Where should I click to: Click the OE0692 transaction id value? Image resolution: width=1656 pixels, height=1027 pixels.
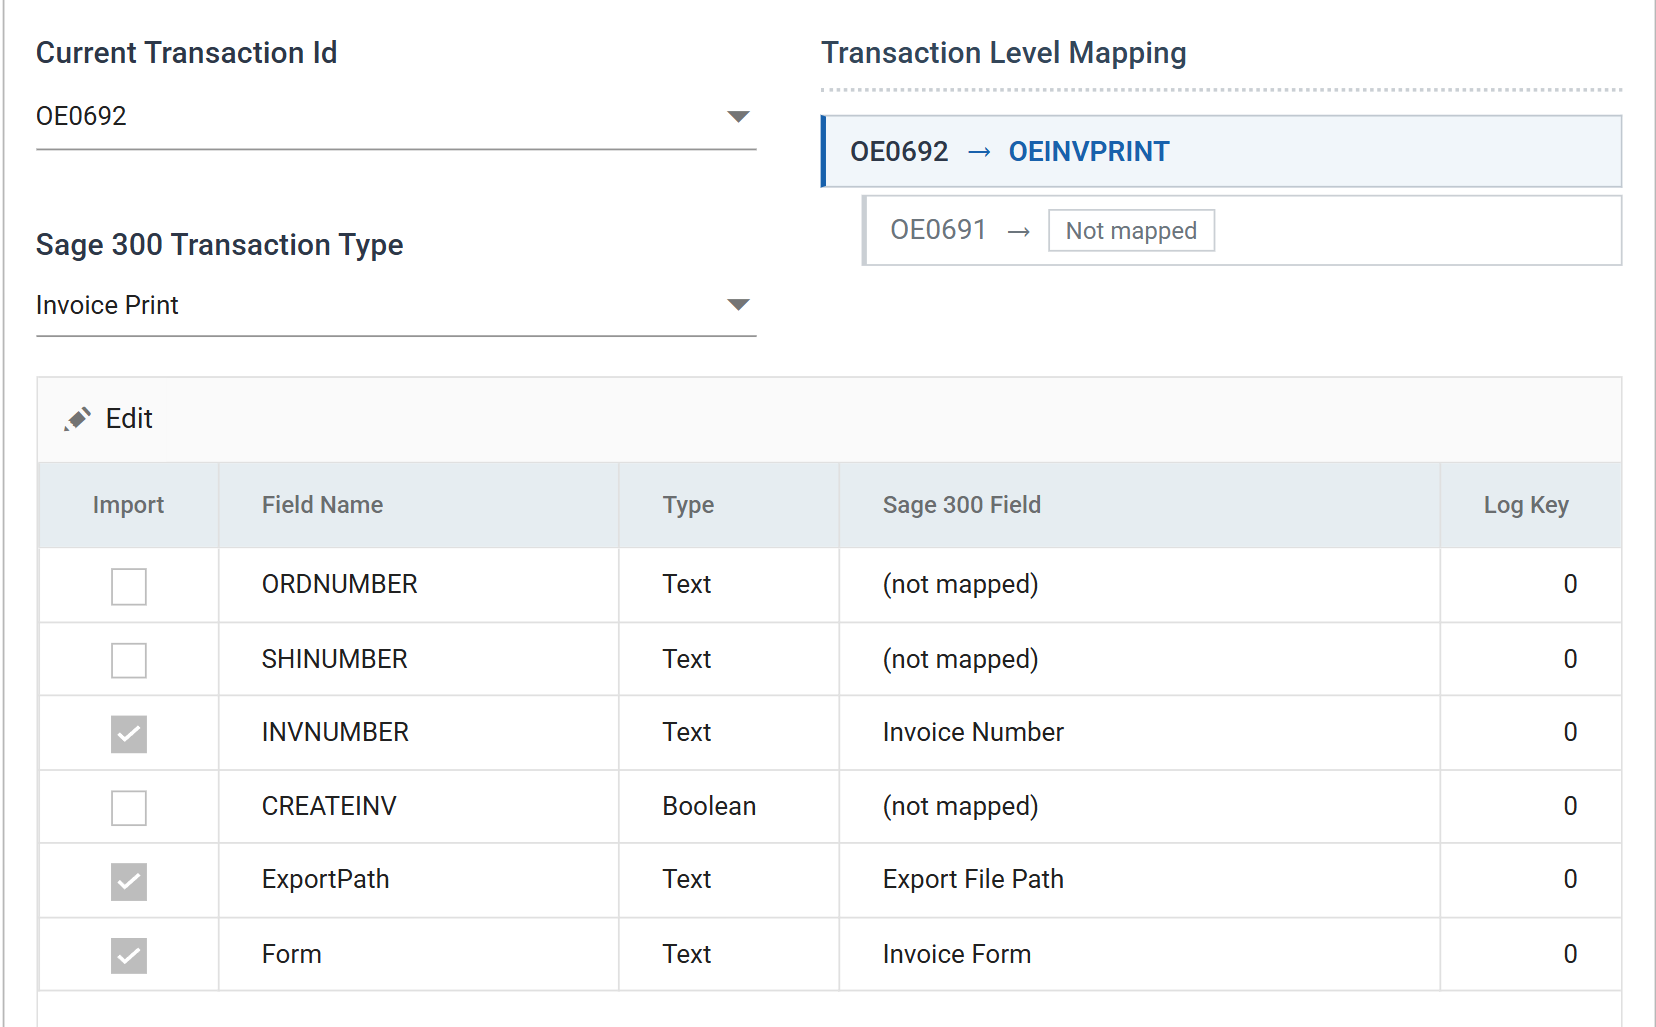tap(81, 116)
